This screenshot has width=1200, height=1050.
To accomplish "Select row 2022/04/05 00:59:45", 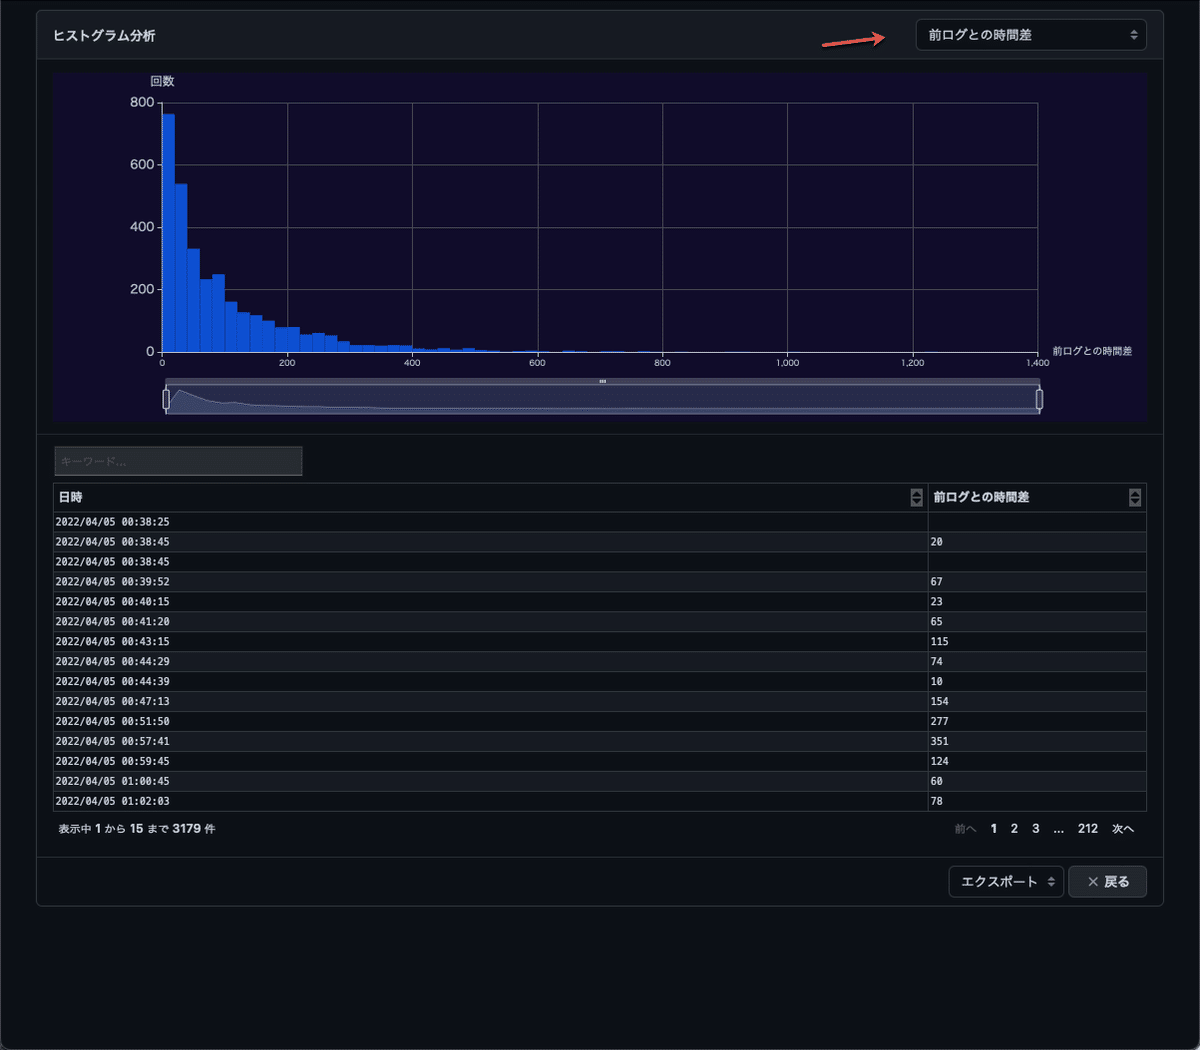I will pyautogui.click(x=600, y=762).
